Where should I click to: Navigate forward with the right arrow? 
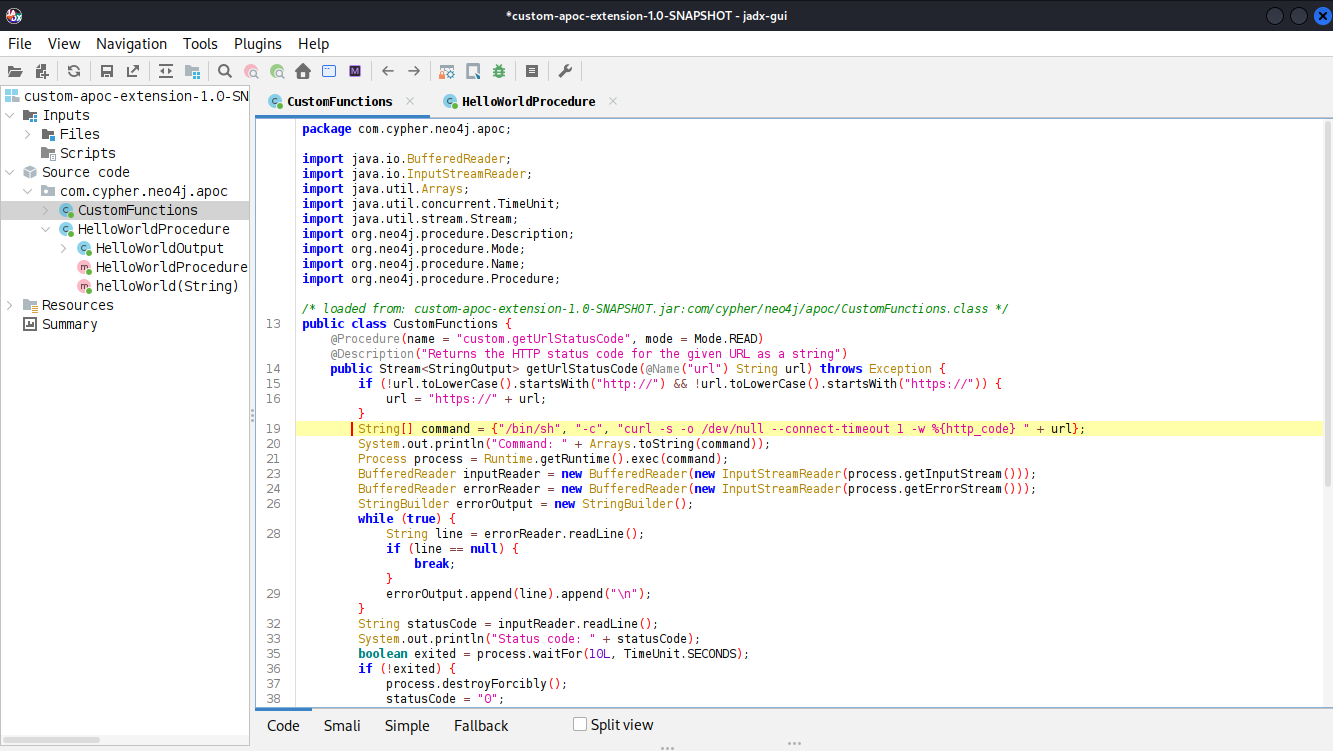coord(414,71)
